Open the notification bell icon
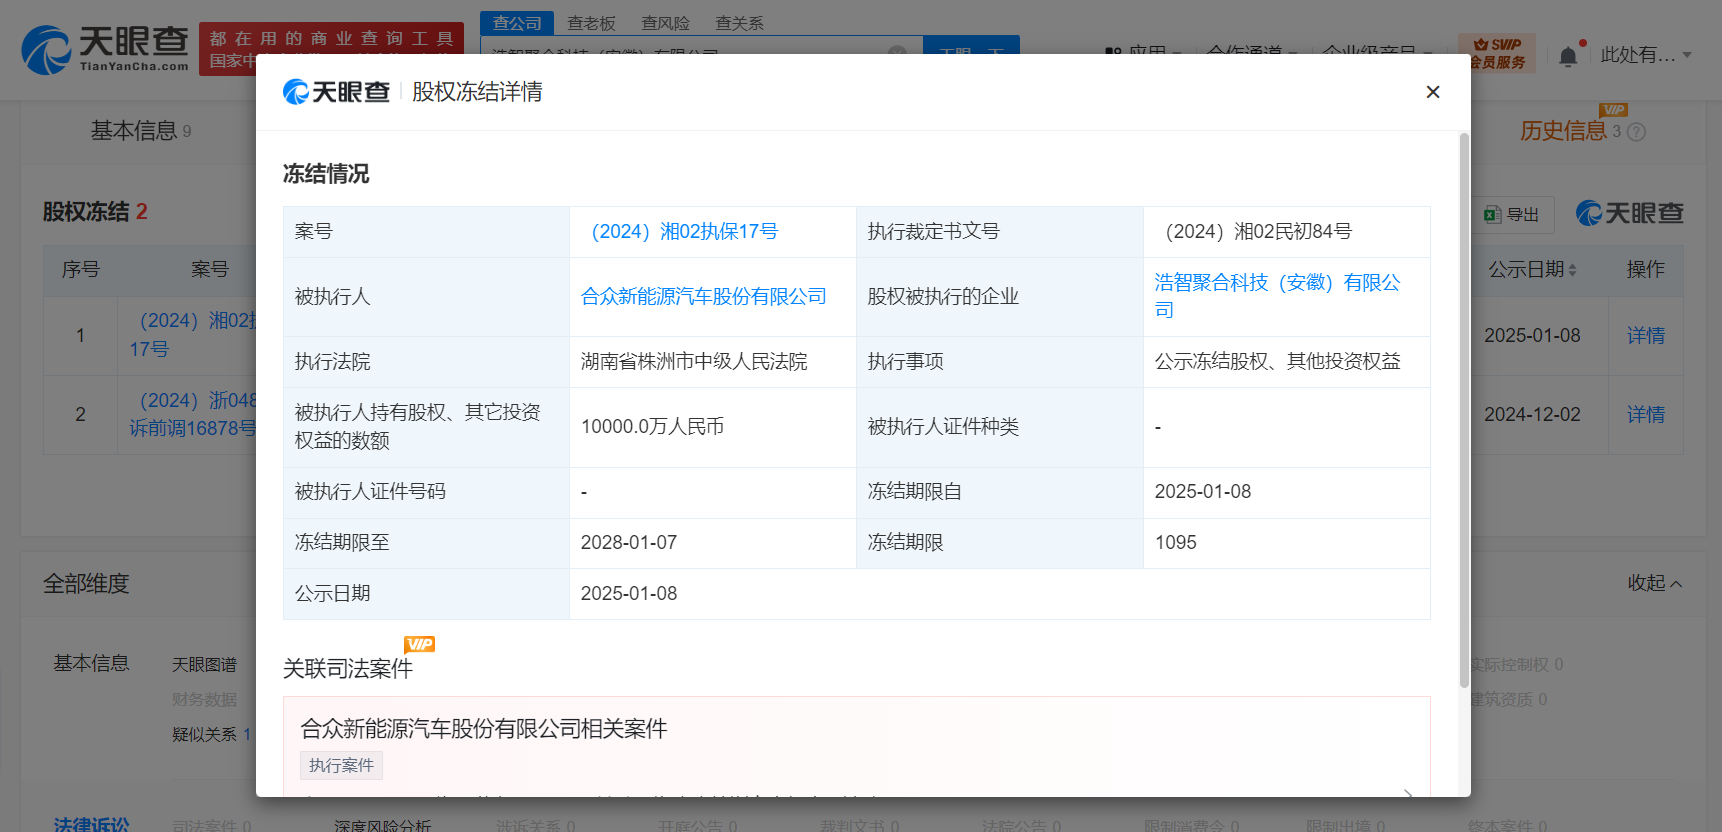The height and width of the screenshot is (832, 1722). 1568,56
